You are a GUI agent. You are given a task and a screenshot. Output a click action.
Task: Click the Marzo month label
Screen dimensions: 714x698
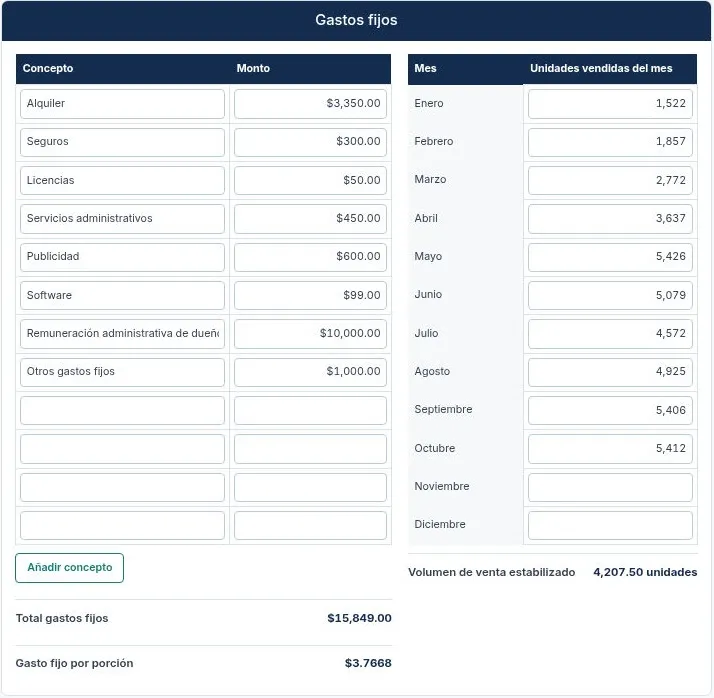click(x=430, y=179)
